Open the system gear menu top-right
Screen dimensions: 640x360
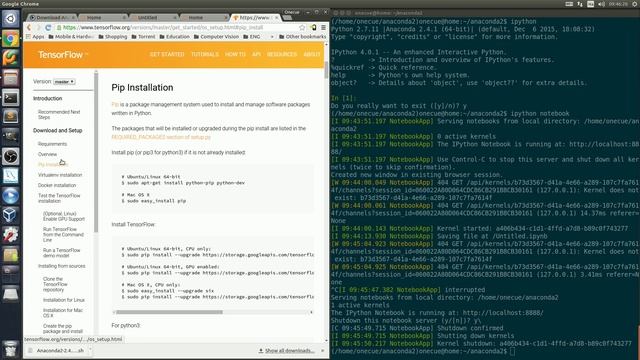pyautogui.click(x=635, y=4)
